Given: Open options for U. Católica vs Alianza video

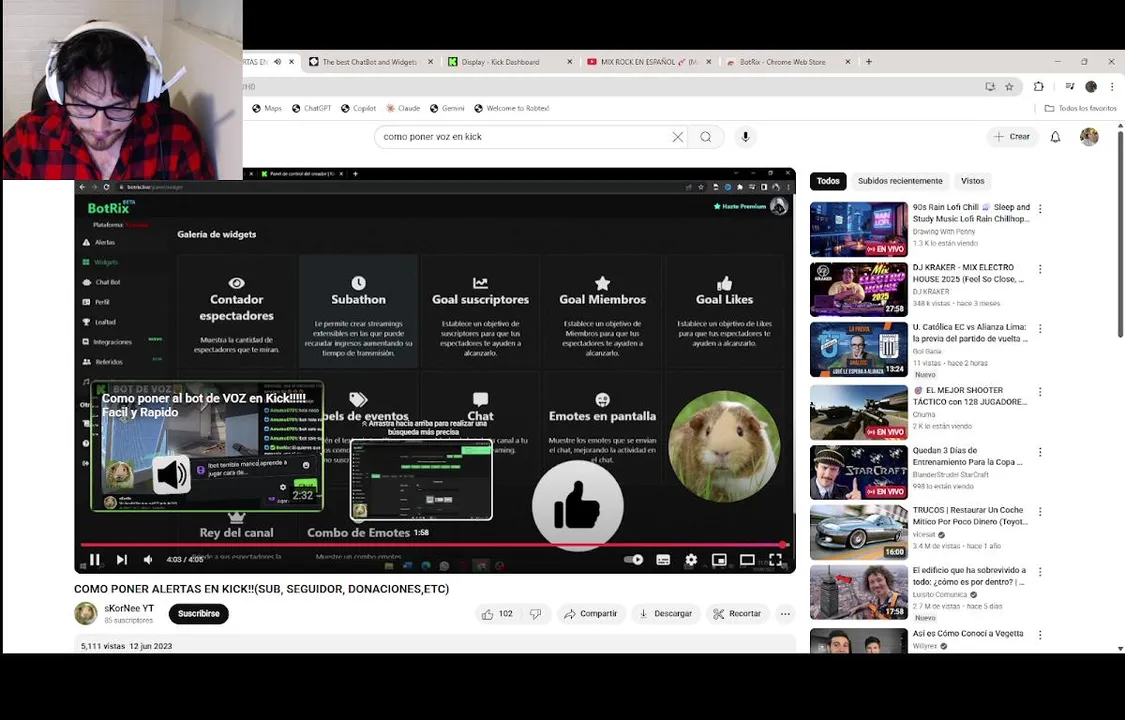Looking at the screenshot, I should (1040, 328).
